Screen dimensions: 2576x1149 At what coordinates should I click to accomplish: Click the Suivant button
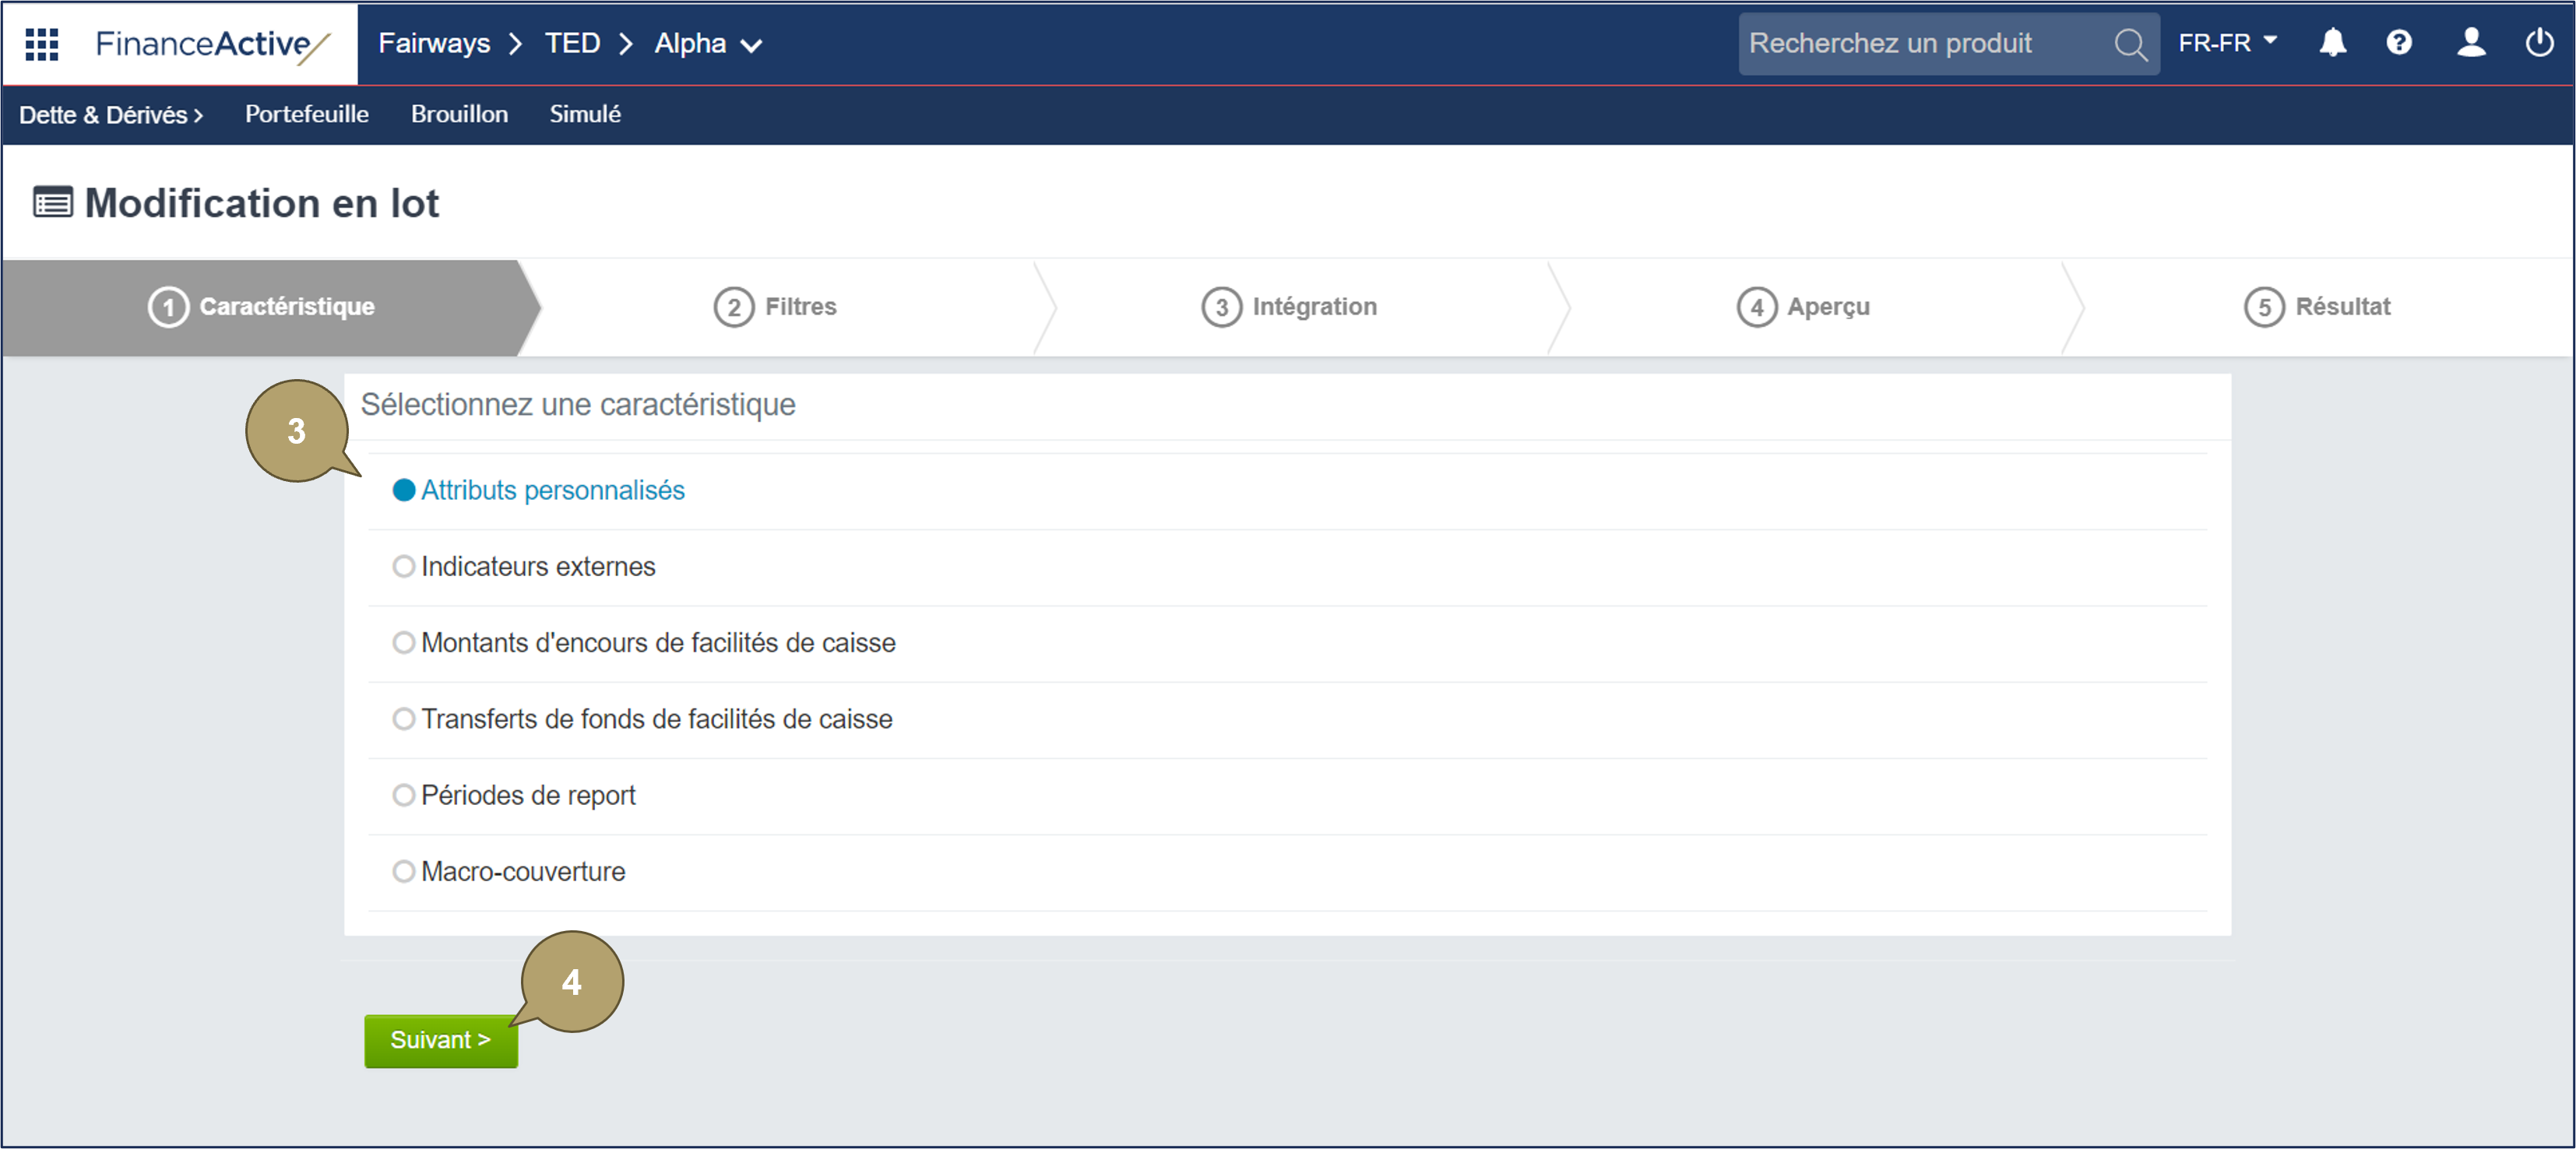click(441, 1041)
